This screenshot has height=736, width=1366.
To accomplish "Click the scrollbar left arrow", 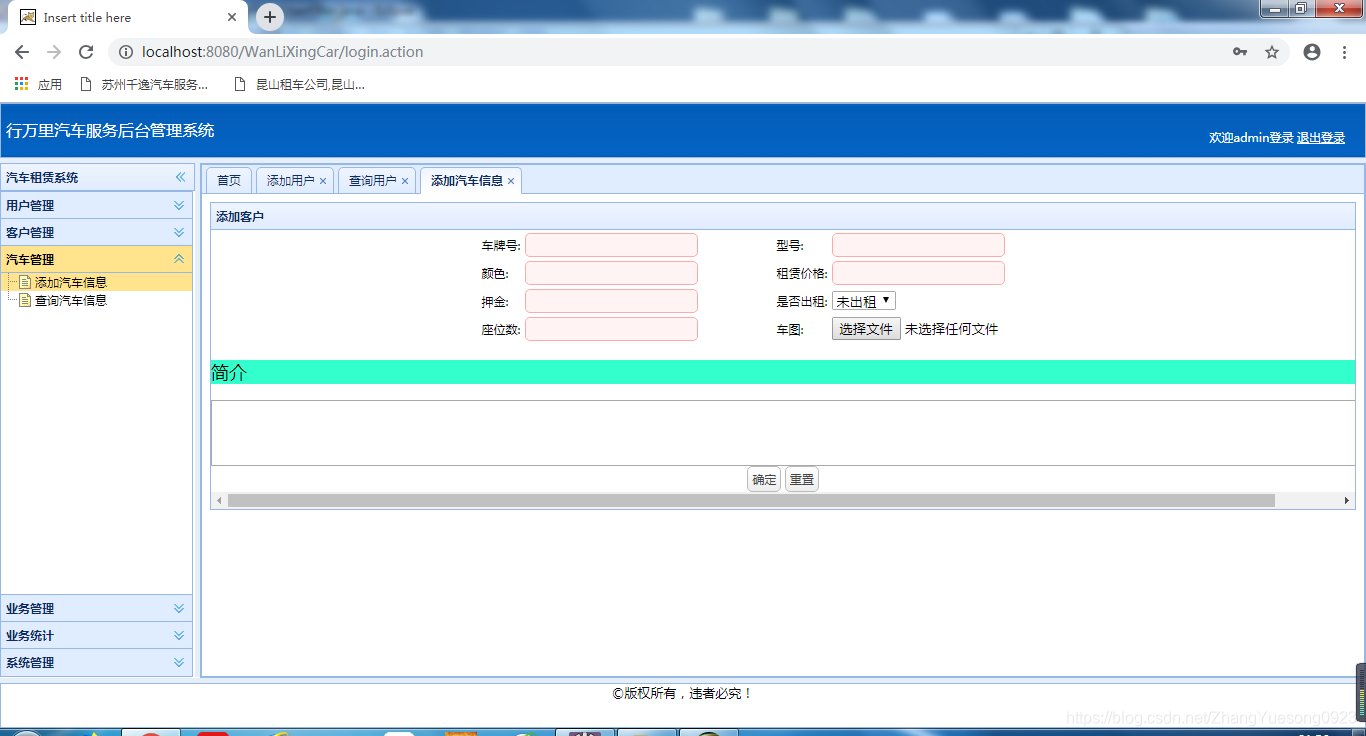I will [220, 500].
